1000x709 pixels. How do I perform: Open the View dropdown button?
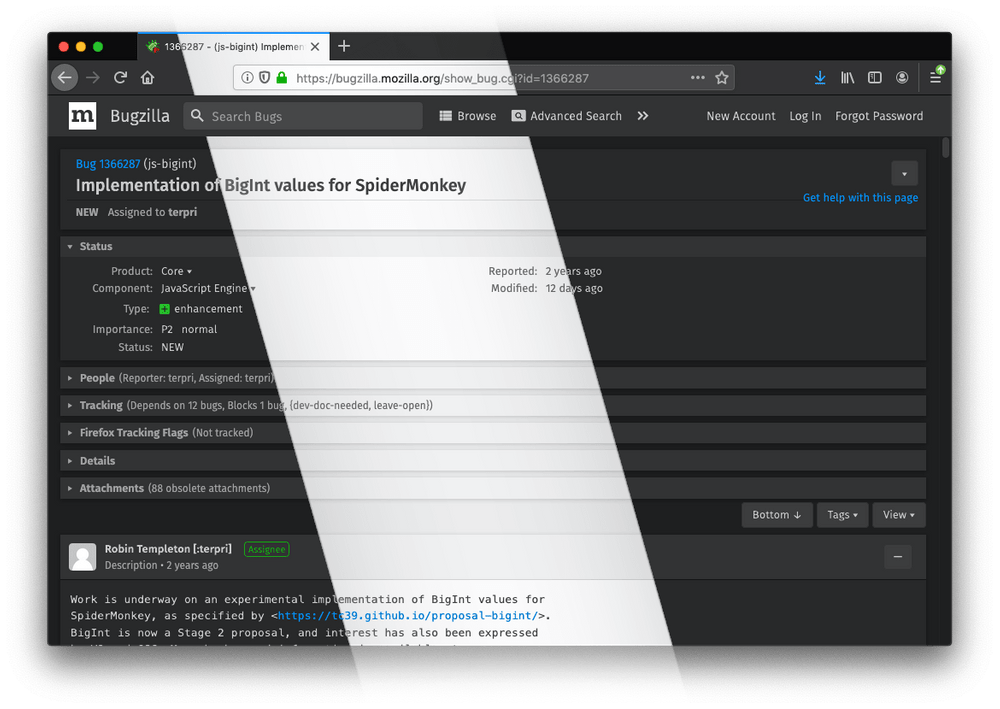898,515
